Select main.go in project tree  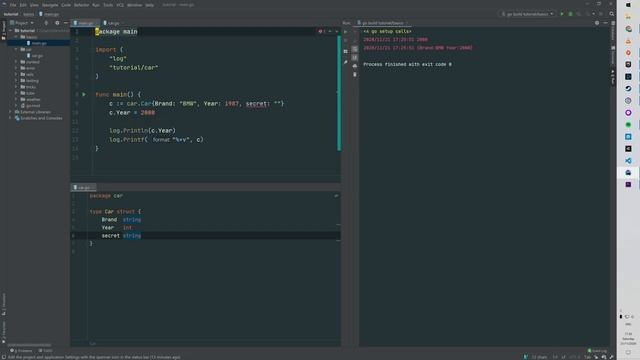pyautogui.click(x=39, y=43)
